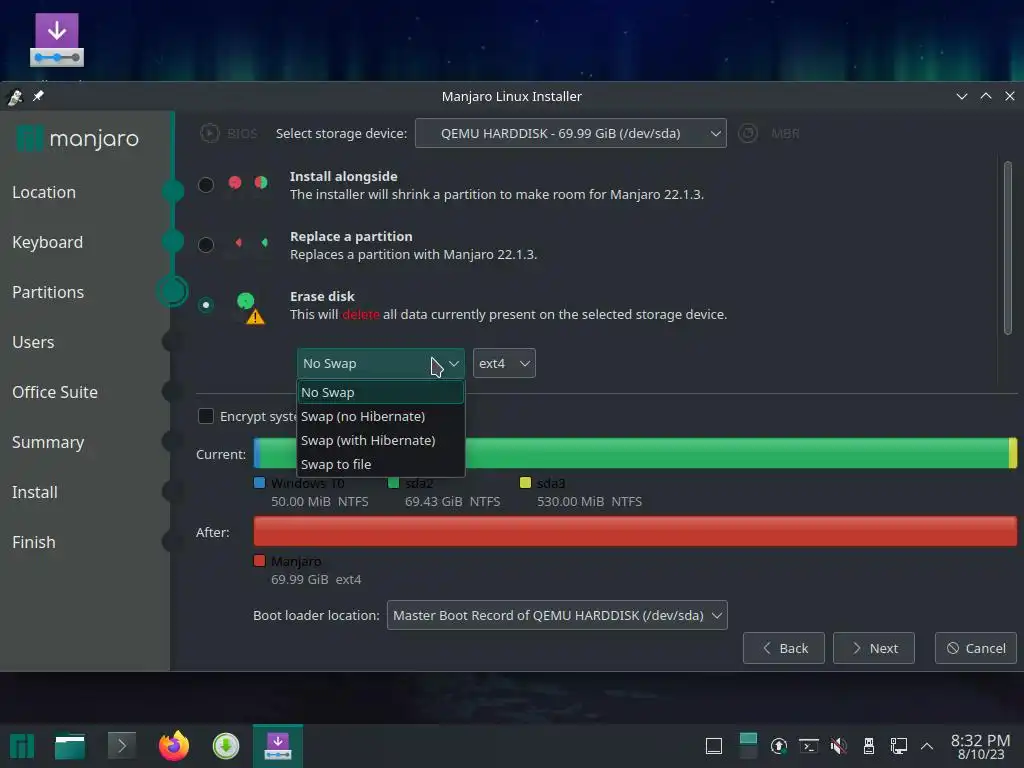Viewport: 1024px width, 768px height.
Task: Click the installer window pin icon
Action: click(x=39, y=96)
